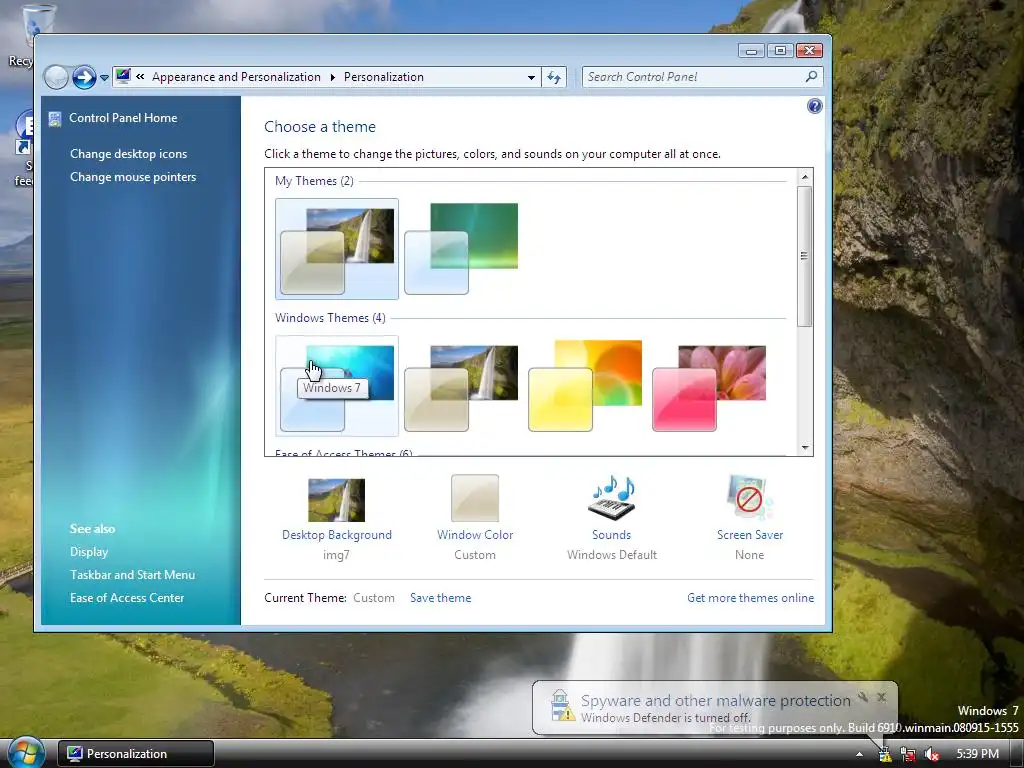Click the spyware protection notification text
1024x768 pixels.
pos(716,701)
